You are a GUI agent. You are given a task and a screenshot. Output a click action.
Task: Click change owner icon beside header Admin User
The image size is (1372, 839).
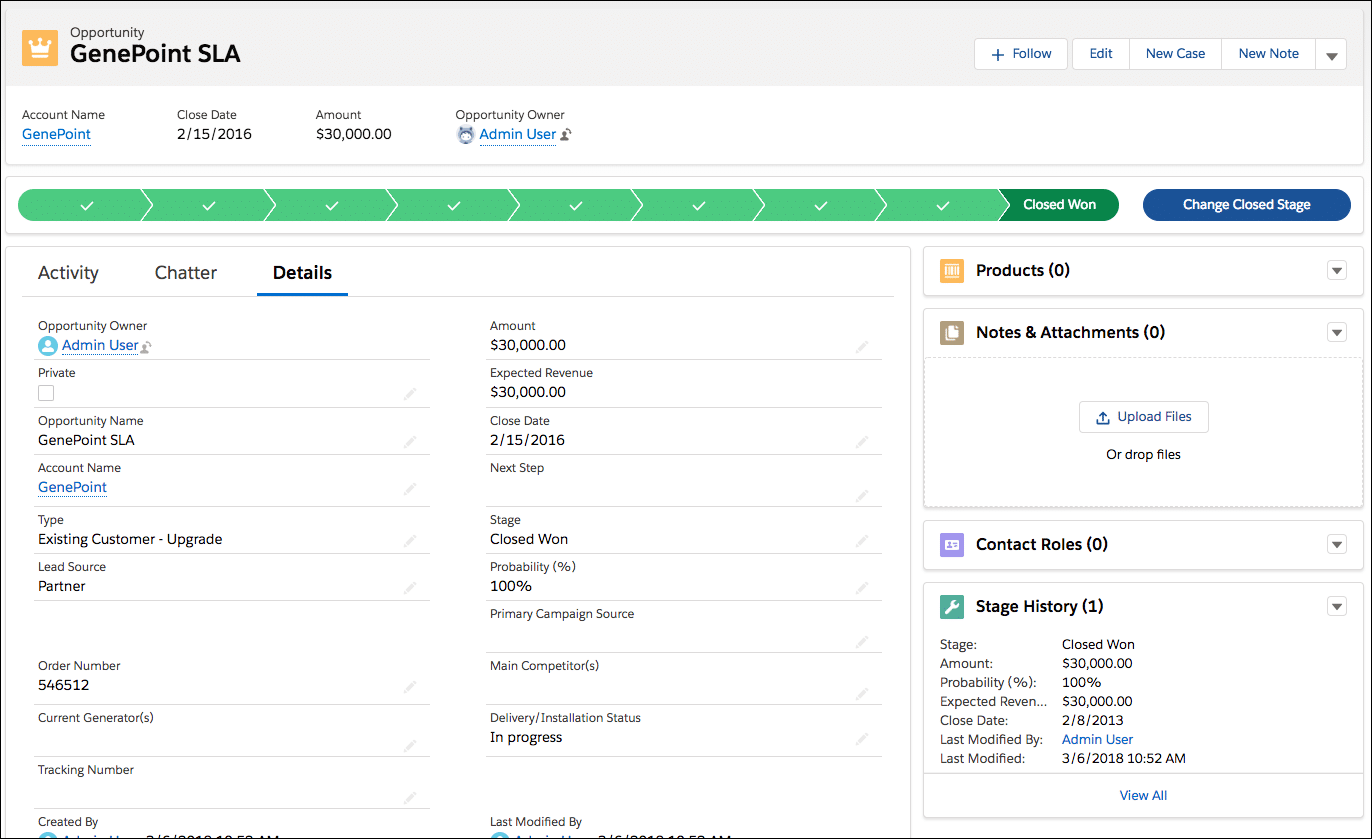pyautogui.click(x=566, y=135)
